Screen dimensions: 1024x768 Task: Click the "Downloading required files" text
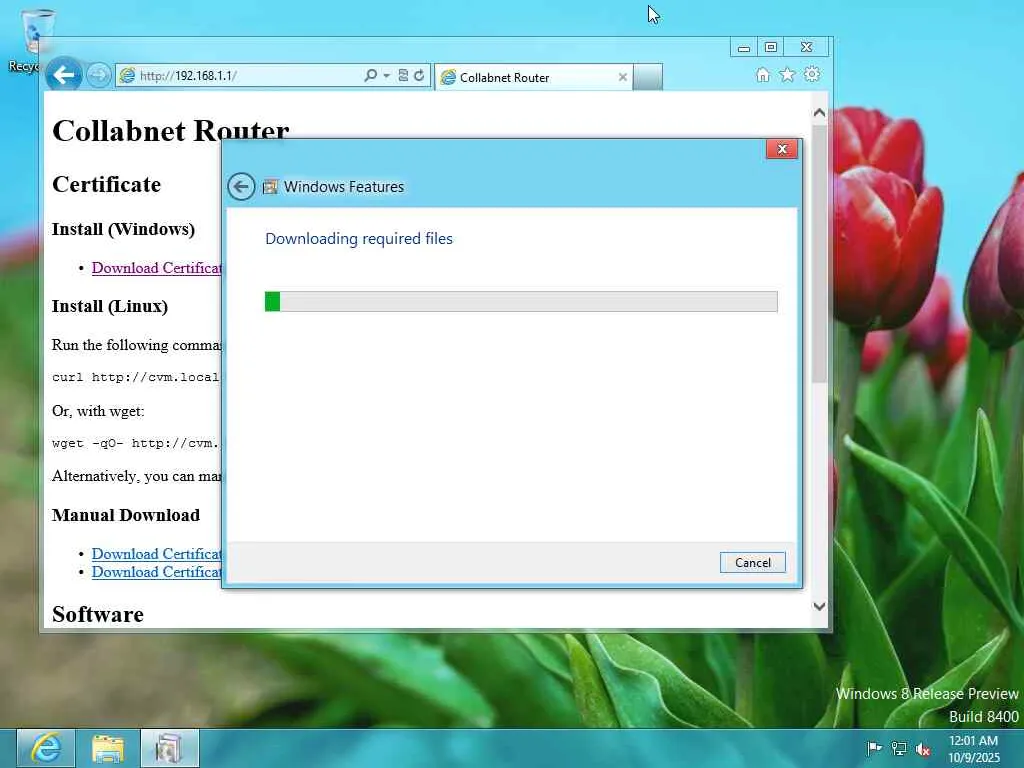click(x=359, y=239)
